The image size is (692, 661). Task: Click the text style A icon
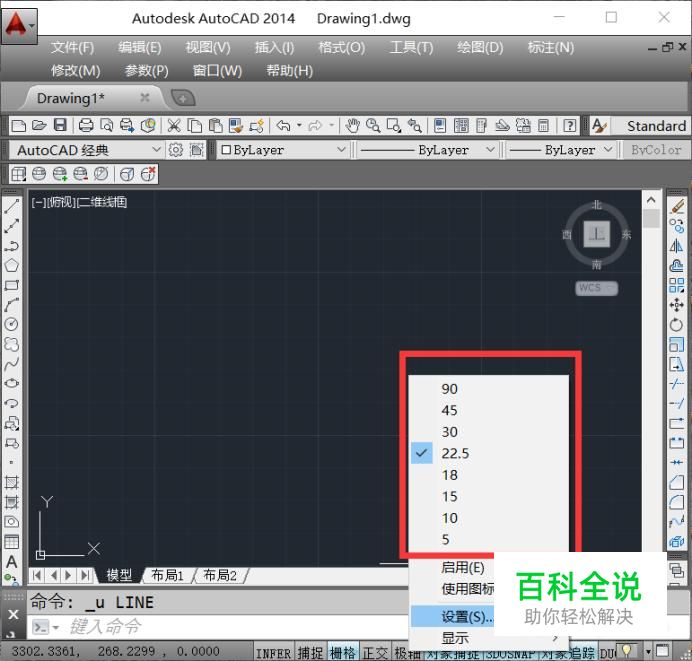[x=599, y=126]
